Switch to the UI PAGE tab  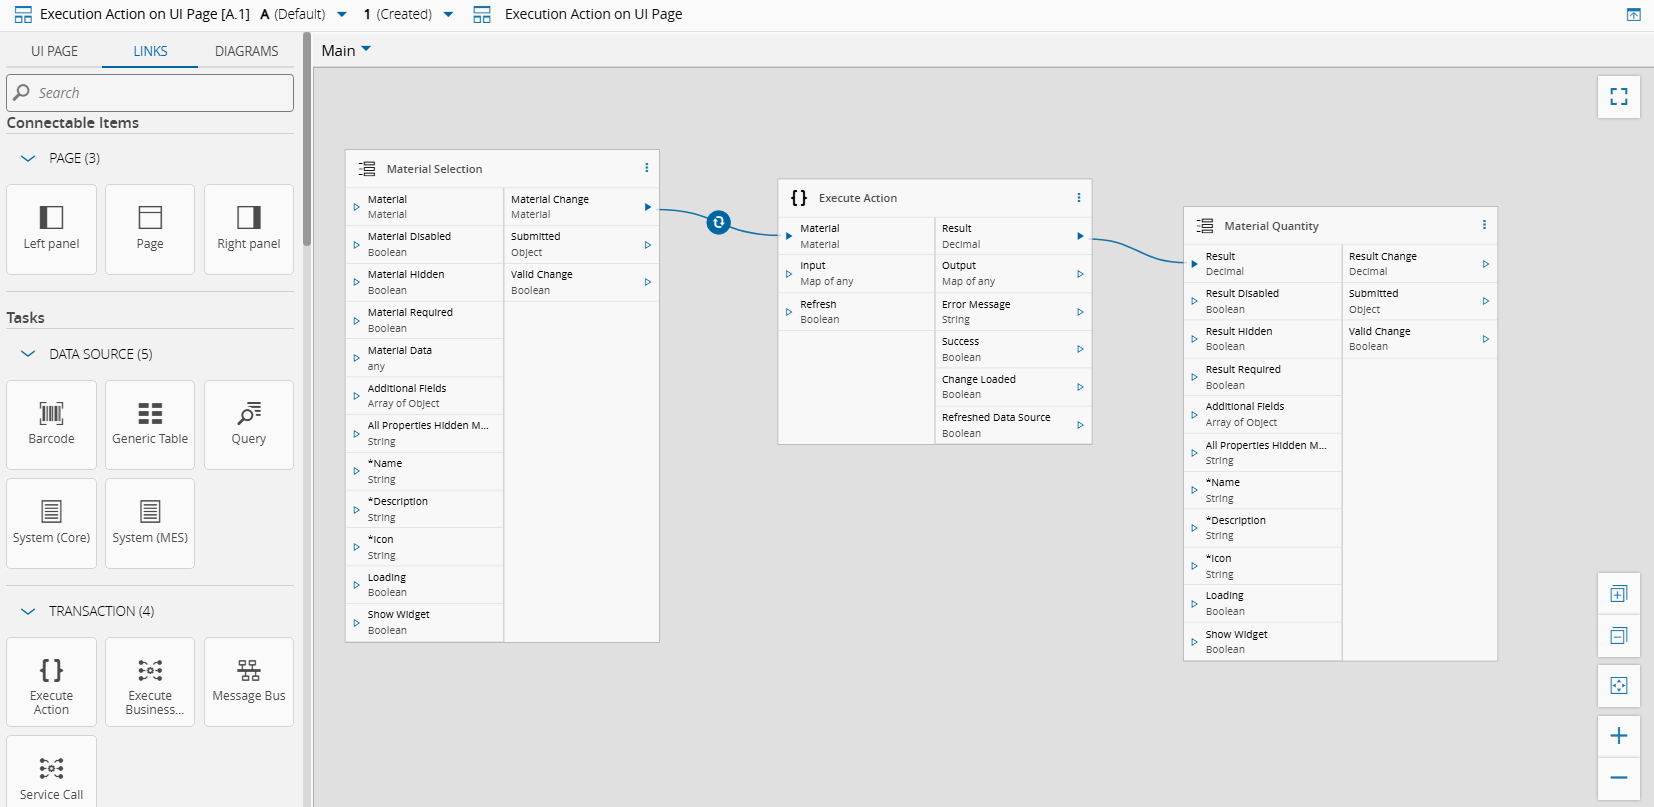click(54, 51)
